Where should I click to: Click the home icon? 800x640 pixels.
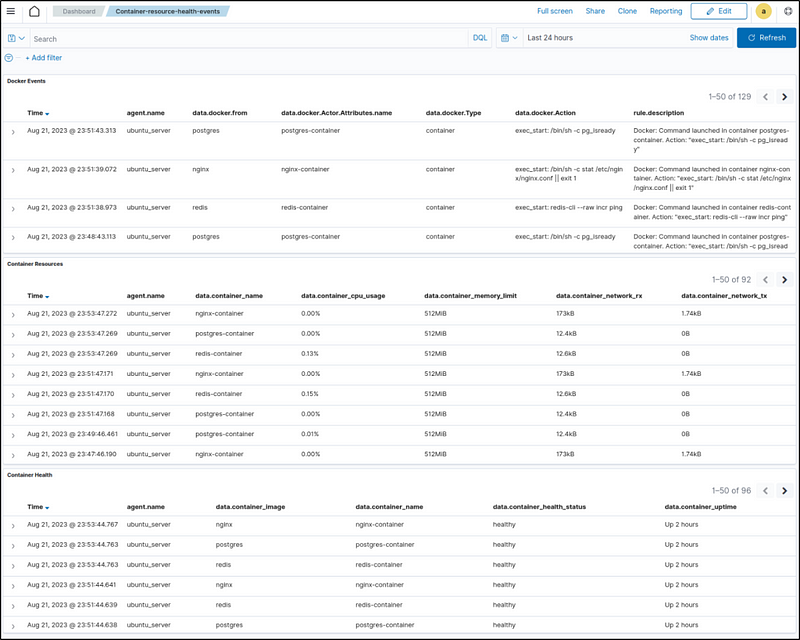pyautogui.click(x=34, y=11)
